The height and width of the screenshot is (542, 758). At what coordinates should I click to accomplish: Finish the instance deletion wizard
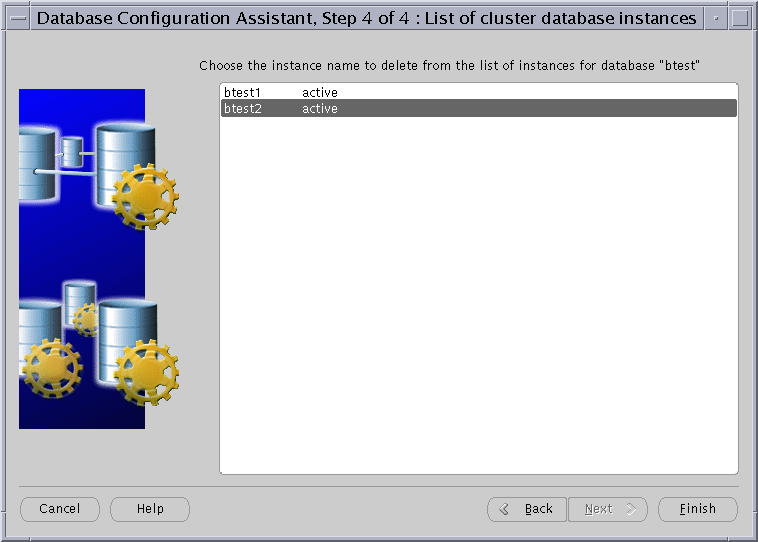697,509
